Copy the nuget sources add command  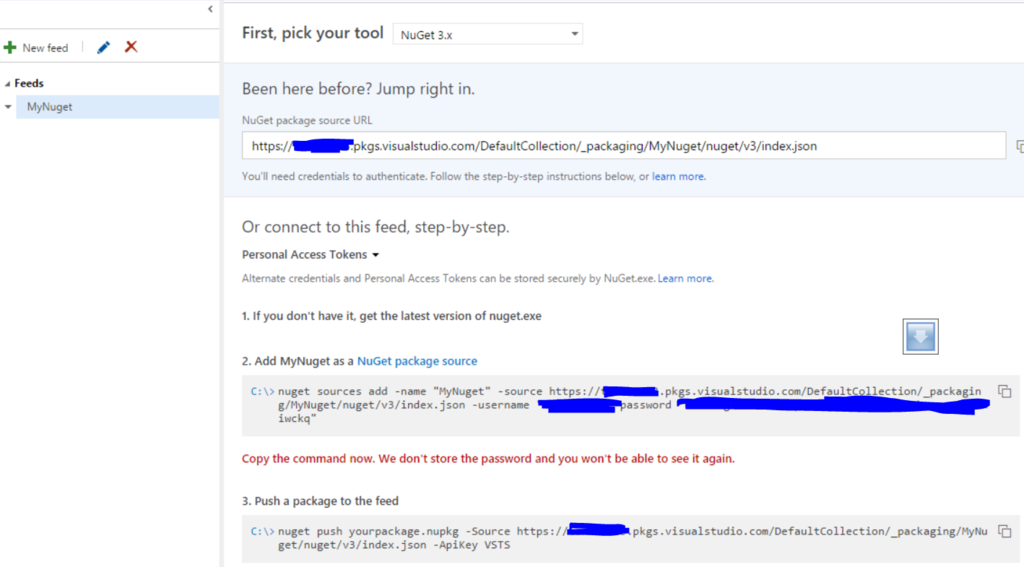[x=1004, y=391]
